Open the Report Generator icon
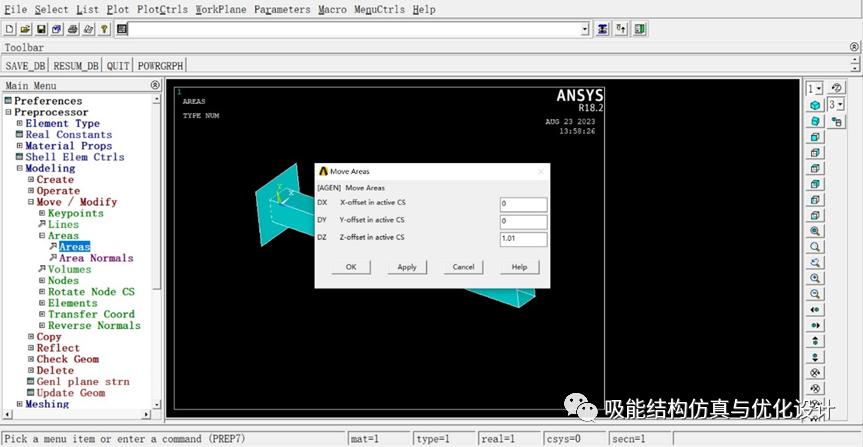Viewport: 863px width, 447px height. (89, 29)
